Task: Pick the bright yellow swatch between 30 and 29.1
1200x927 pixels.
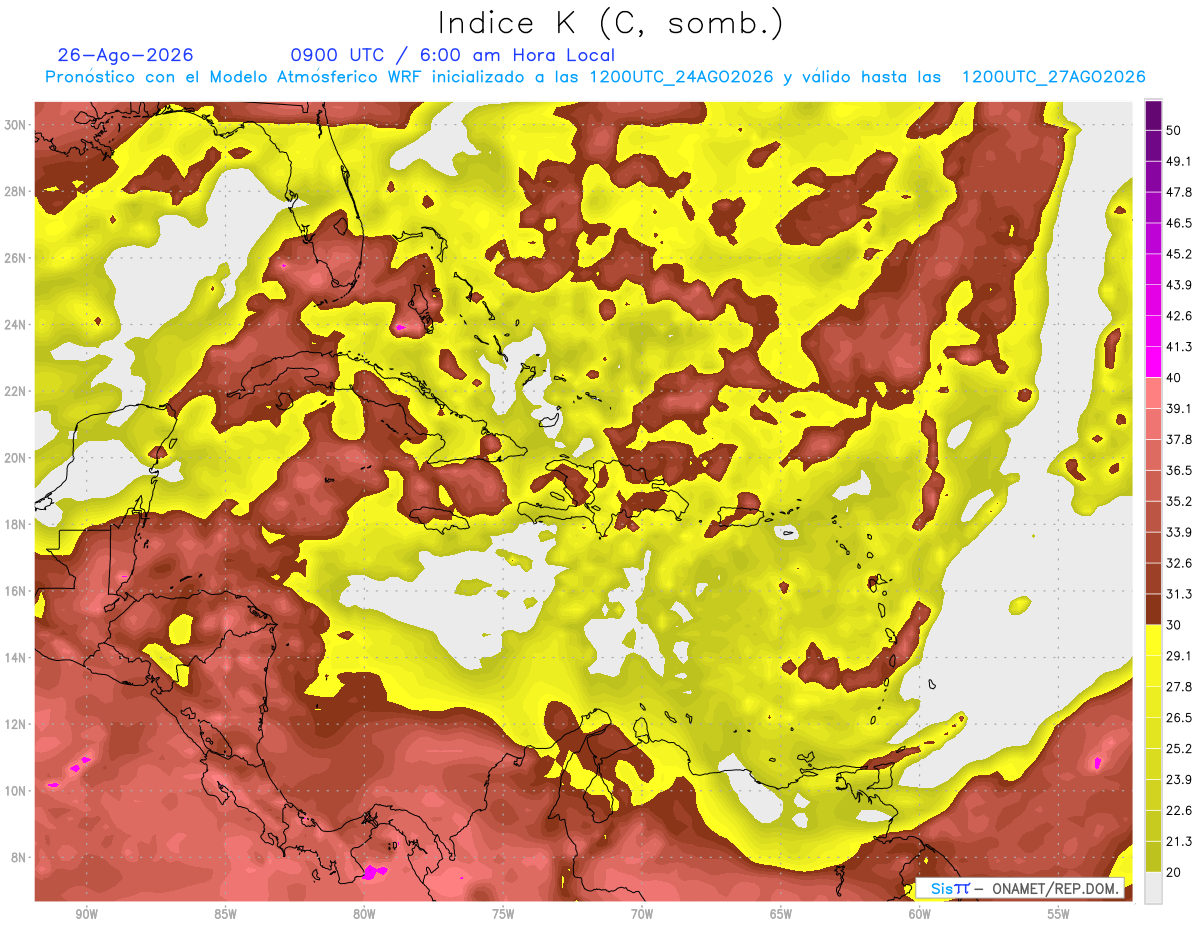Action: click(x=1153, y=640)
